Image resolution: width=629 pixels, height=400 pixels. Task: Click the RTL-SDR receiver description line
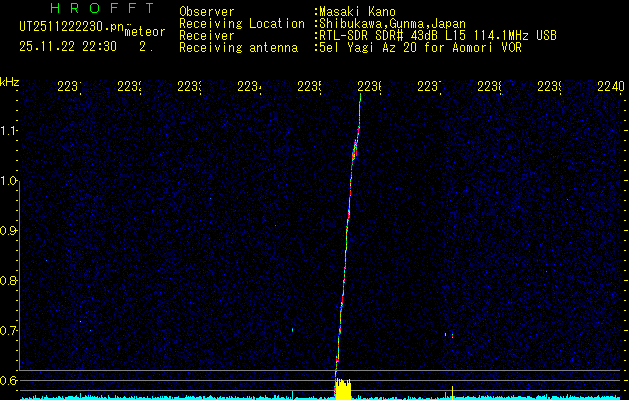coord(437,36)
